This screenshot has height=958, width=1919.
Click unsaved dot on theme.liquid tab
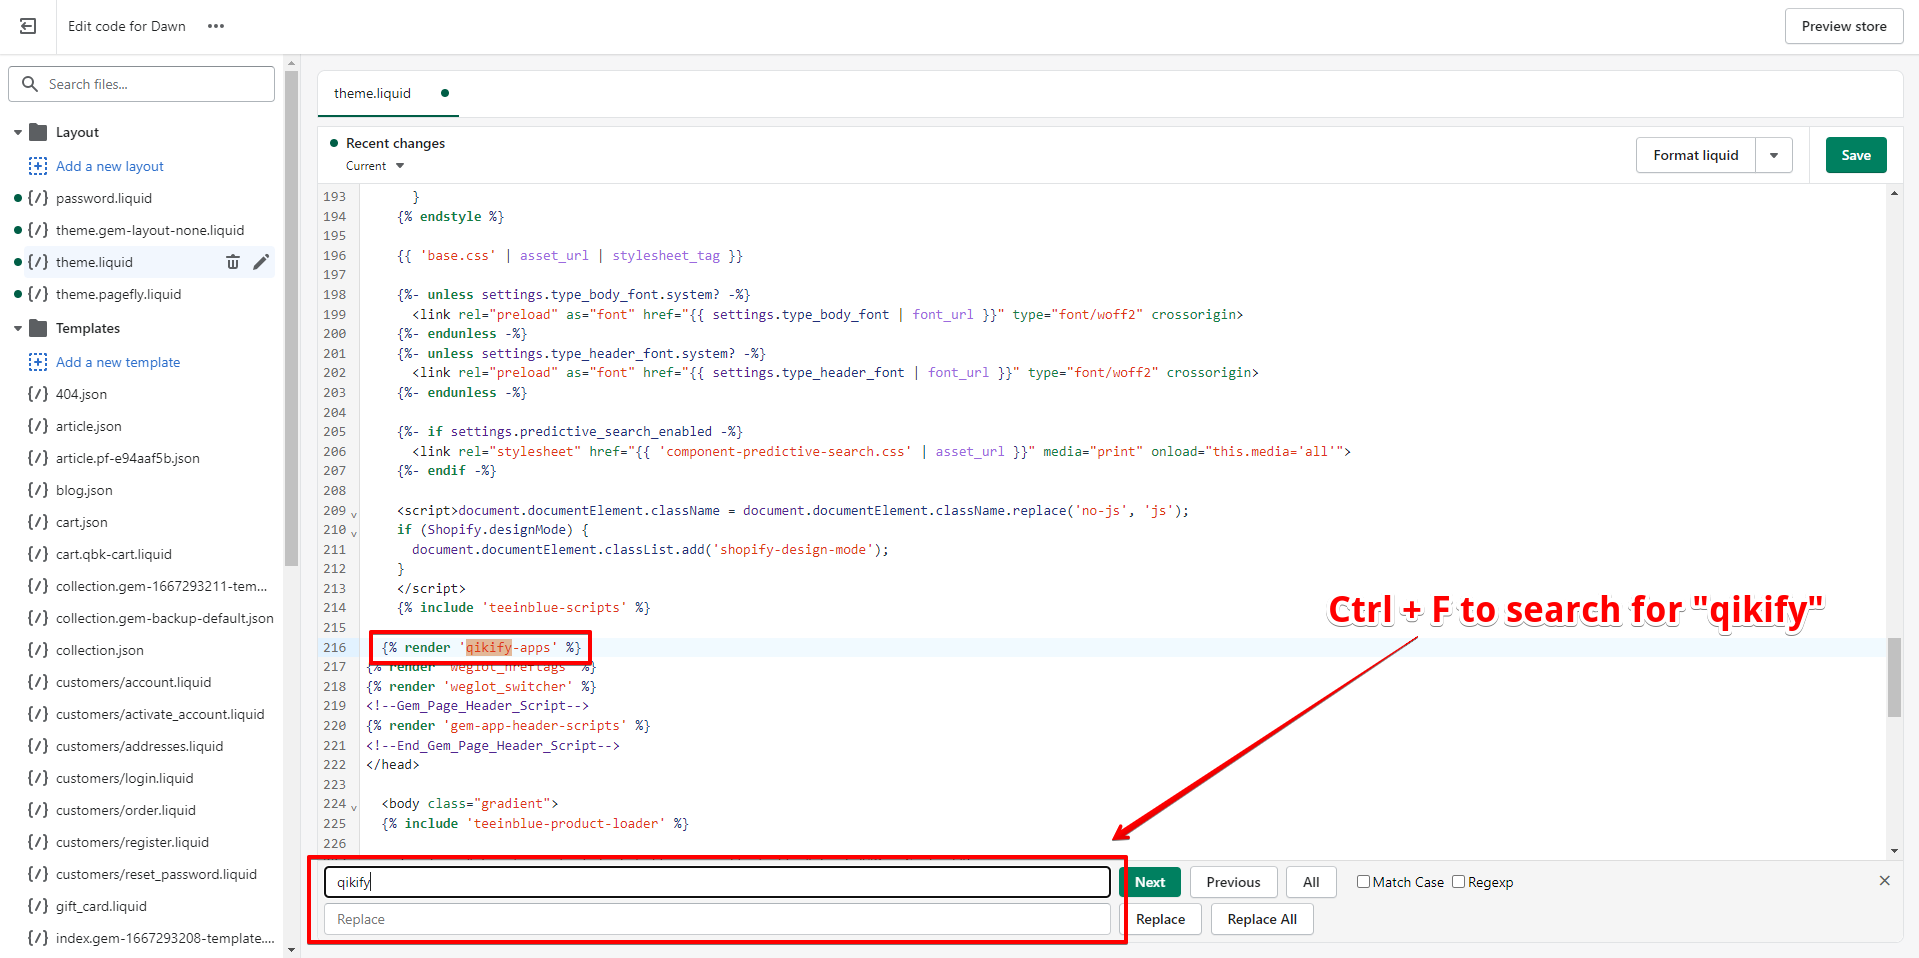point(445,93)
